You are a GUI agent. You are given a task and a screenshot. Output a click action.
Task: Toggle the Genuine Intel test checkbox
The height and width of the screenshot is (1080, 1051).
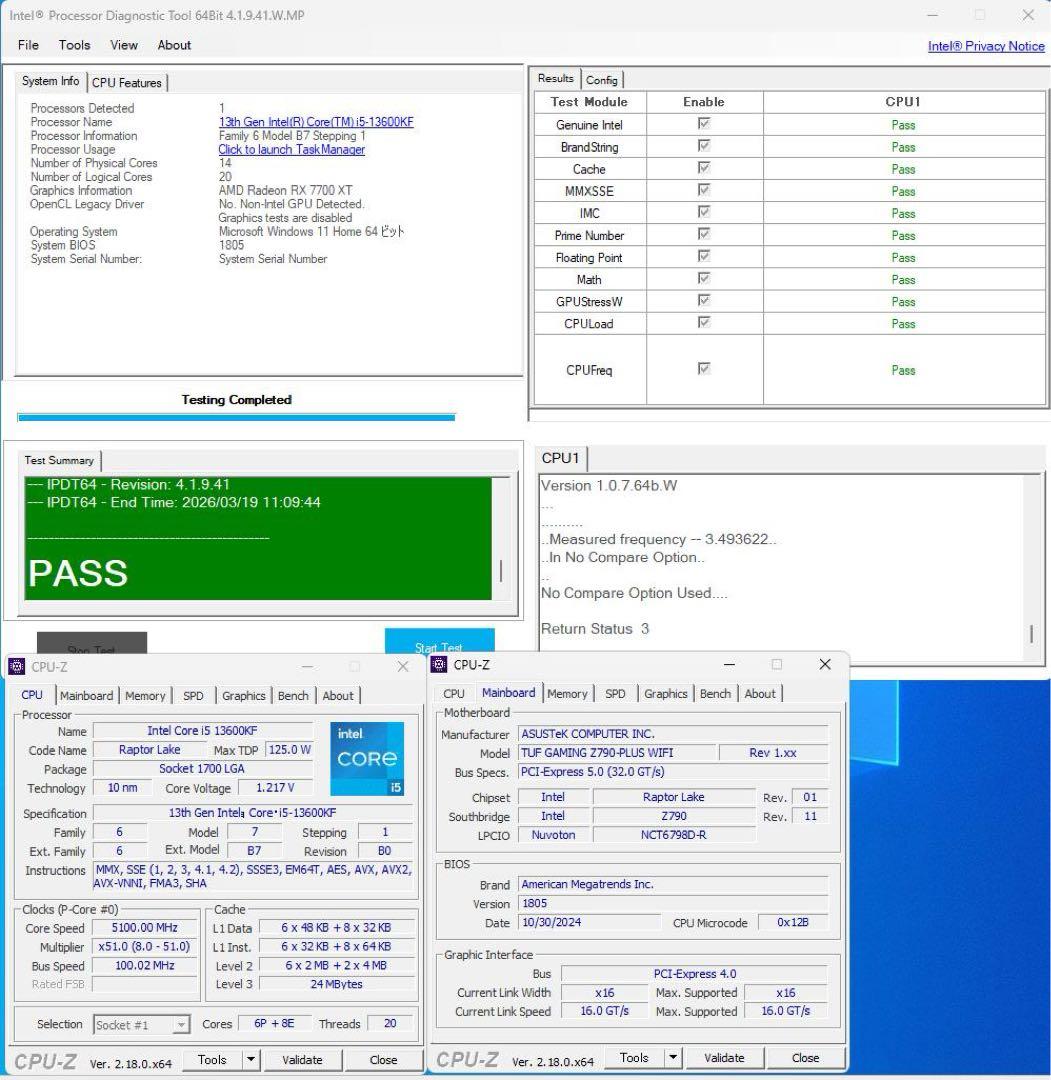[703, 123]
